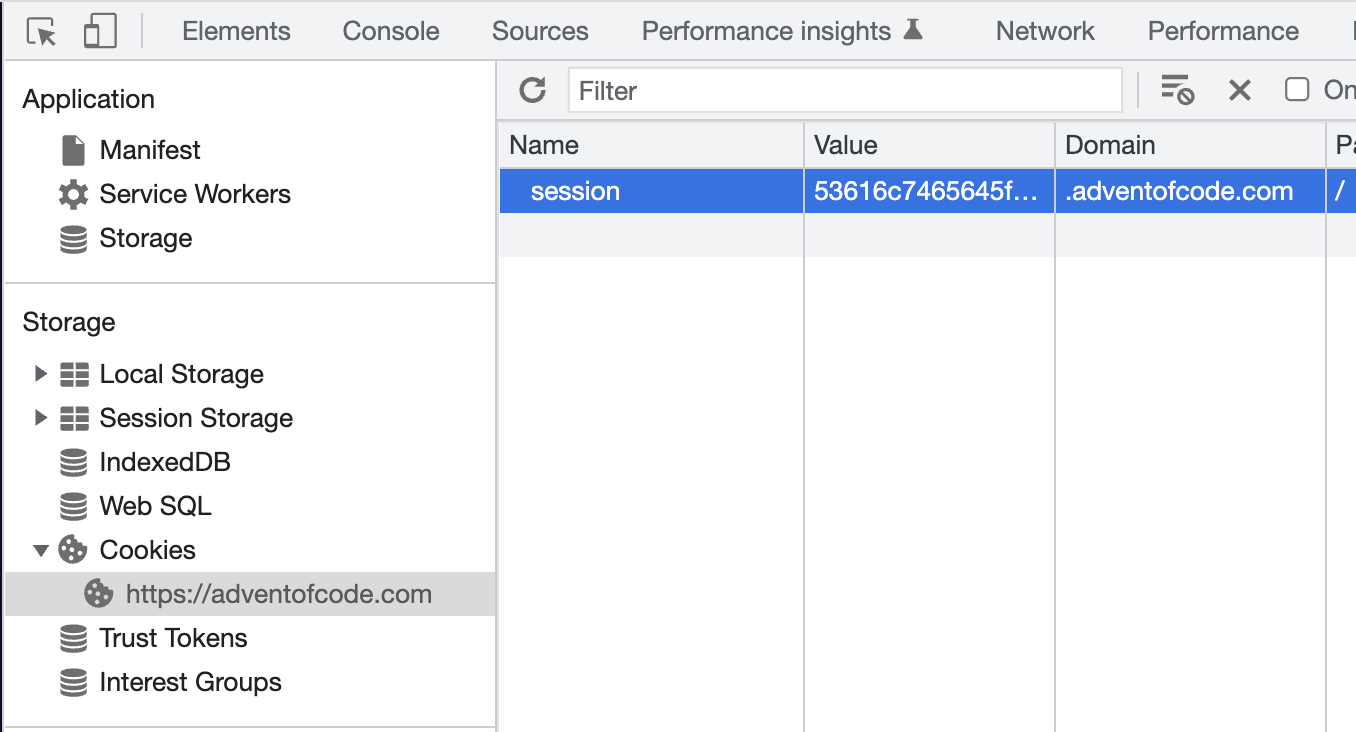
Task: Open the Console tab
Action: pyautogui.click(x=391, y=31)
